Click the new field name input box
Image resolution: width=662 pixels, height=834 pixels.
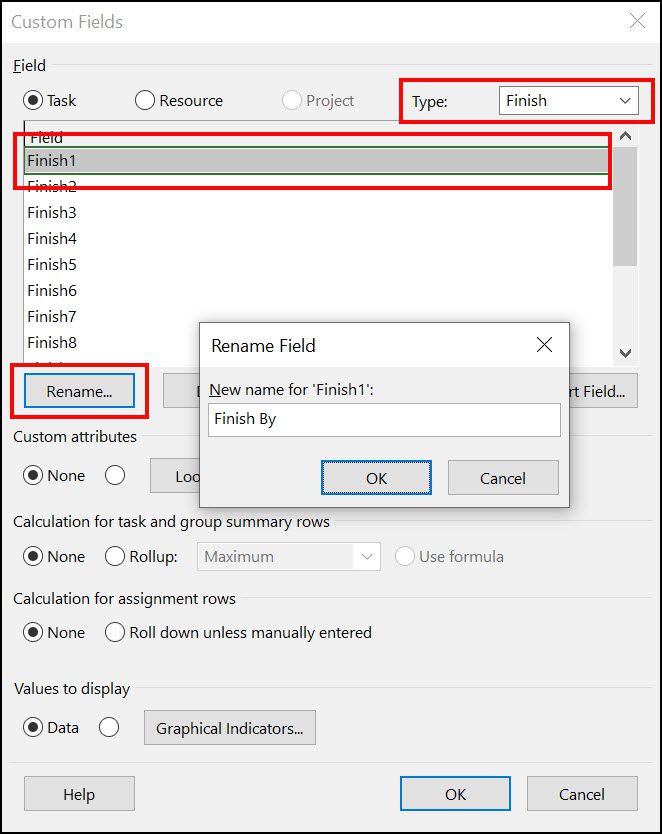coord(384,420)
